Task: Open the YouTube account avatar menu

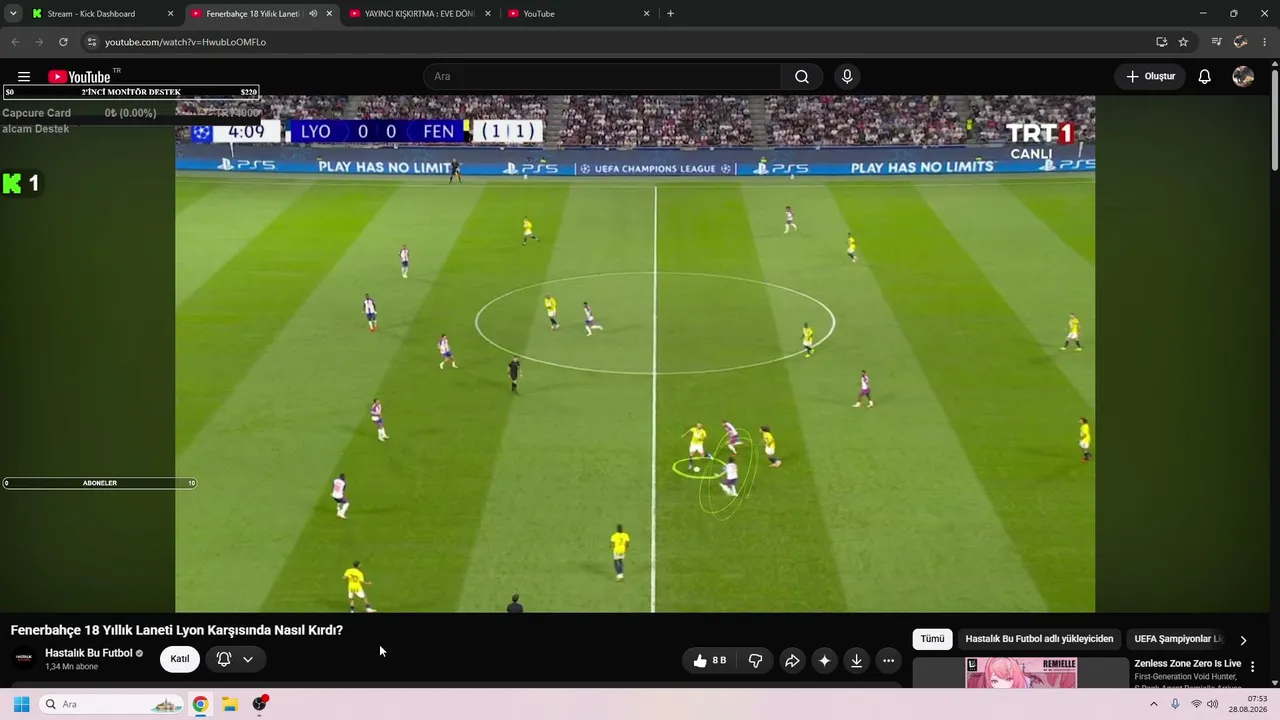Action: tap(1243, 77)
